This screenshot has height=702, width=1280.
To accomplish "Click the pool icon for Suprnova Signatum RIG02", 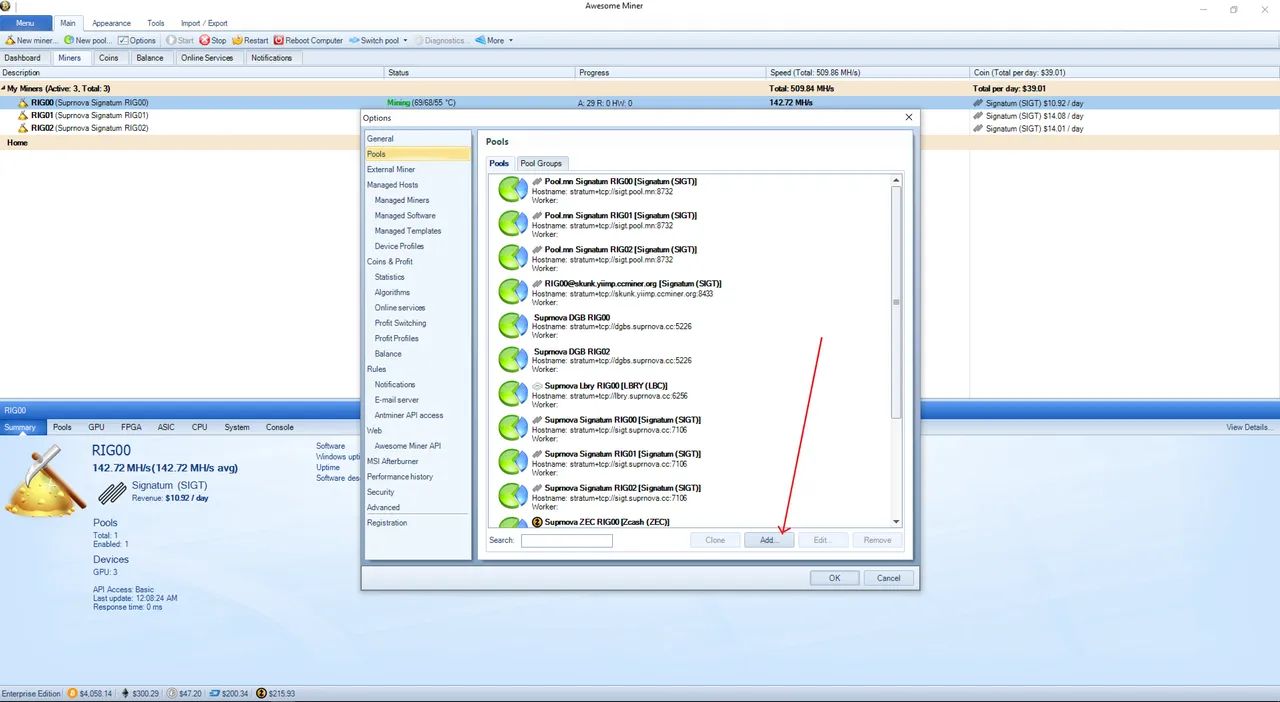I will point(513,496).
